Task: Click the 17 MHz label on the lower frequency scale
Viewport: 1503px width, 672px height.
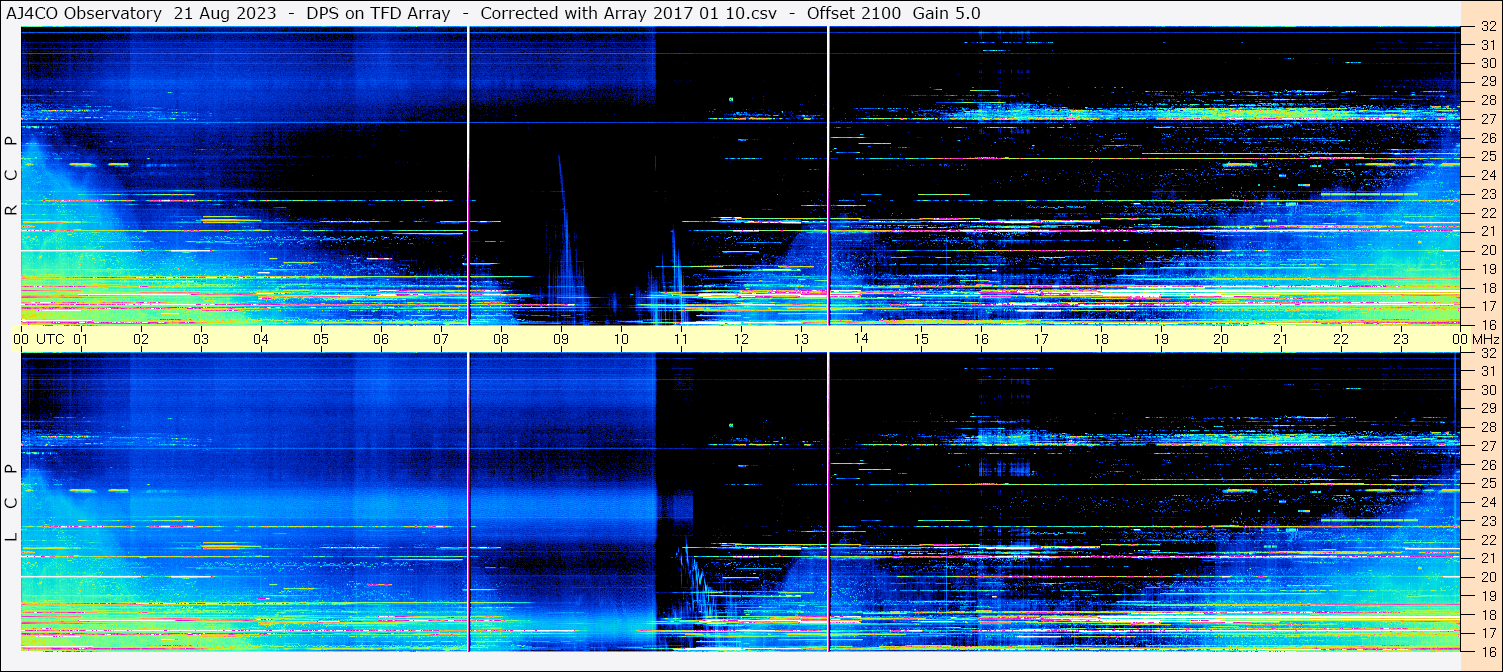Action: tap(1486, 633)
